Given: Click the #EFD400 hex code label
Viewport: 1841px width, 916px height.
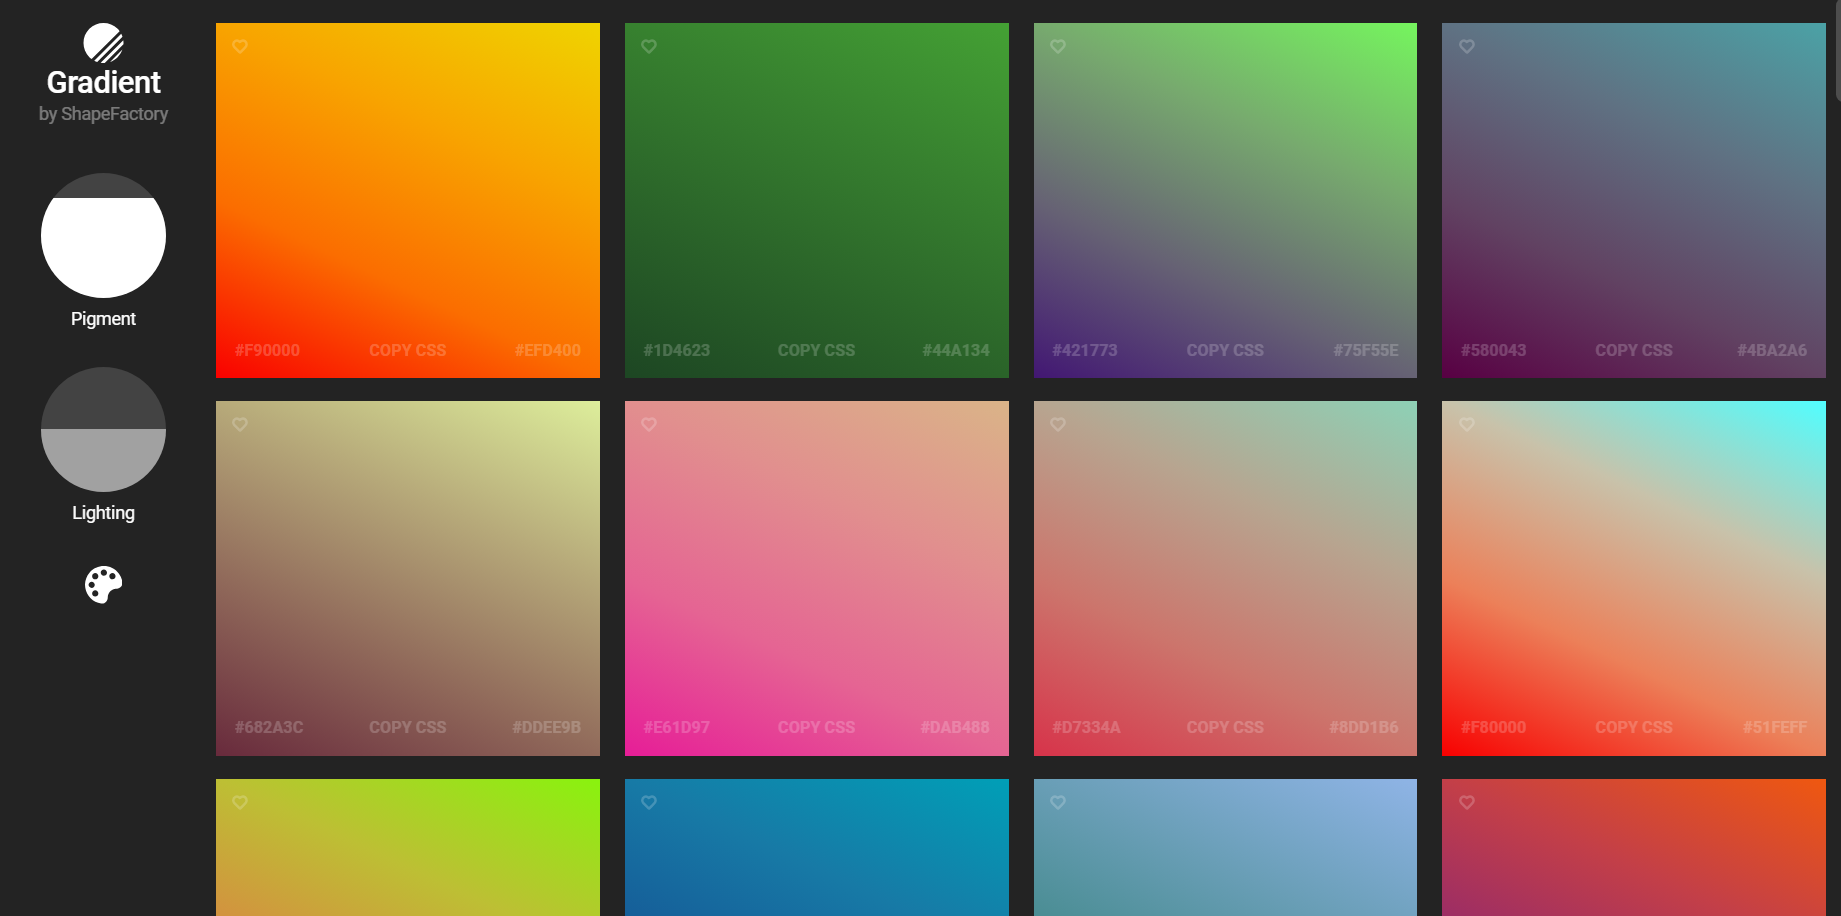Looking at the screenshot, I should pos(548,350).
